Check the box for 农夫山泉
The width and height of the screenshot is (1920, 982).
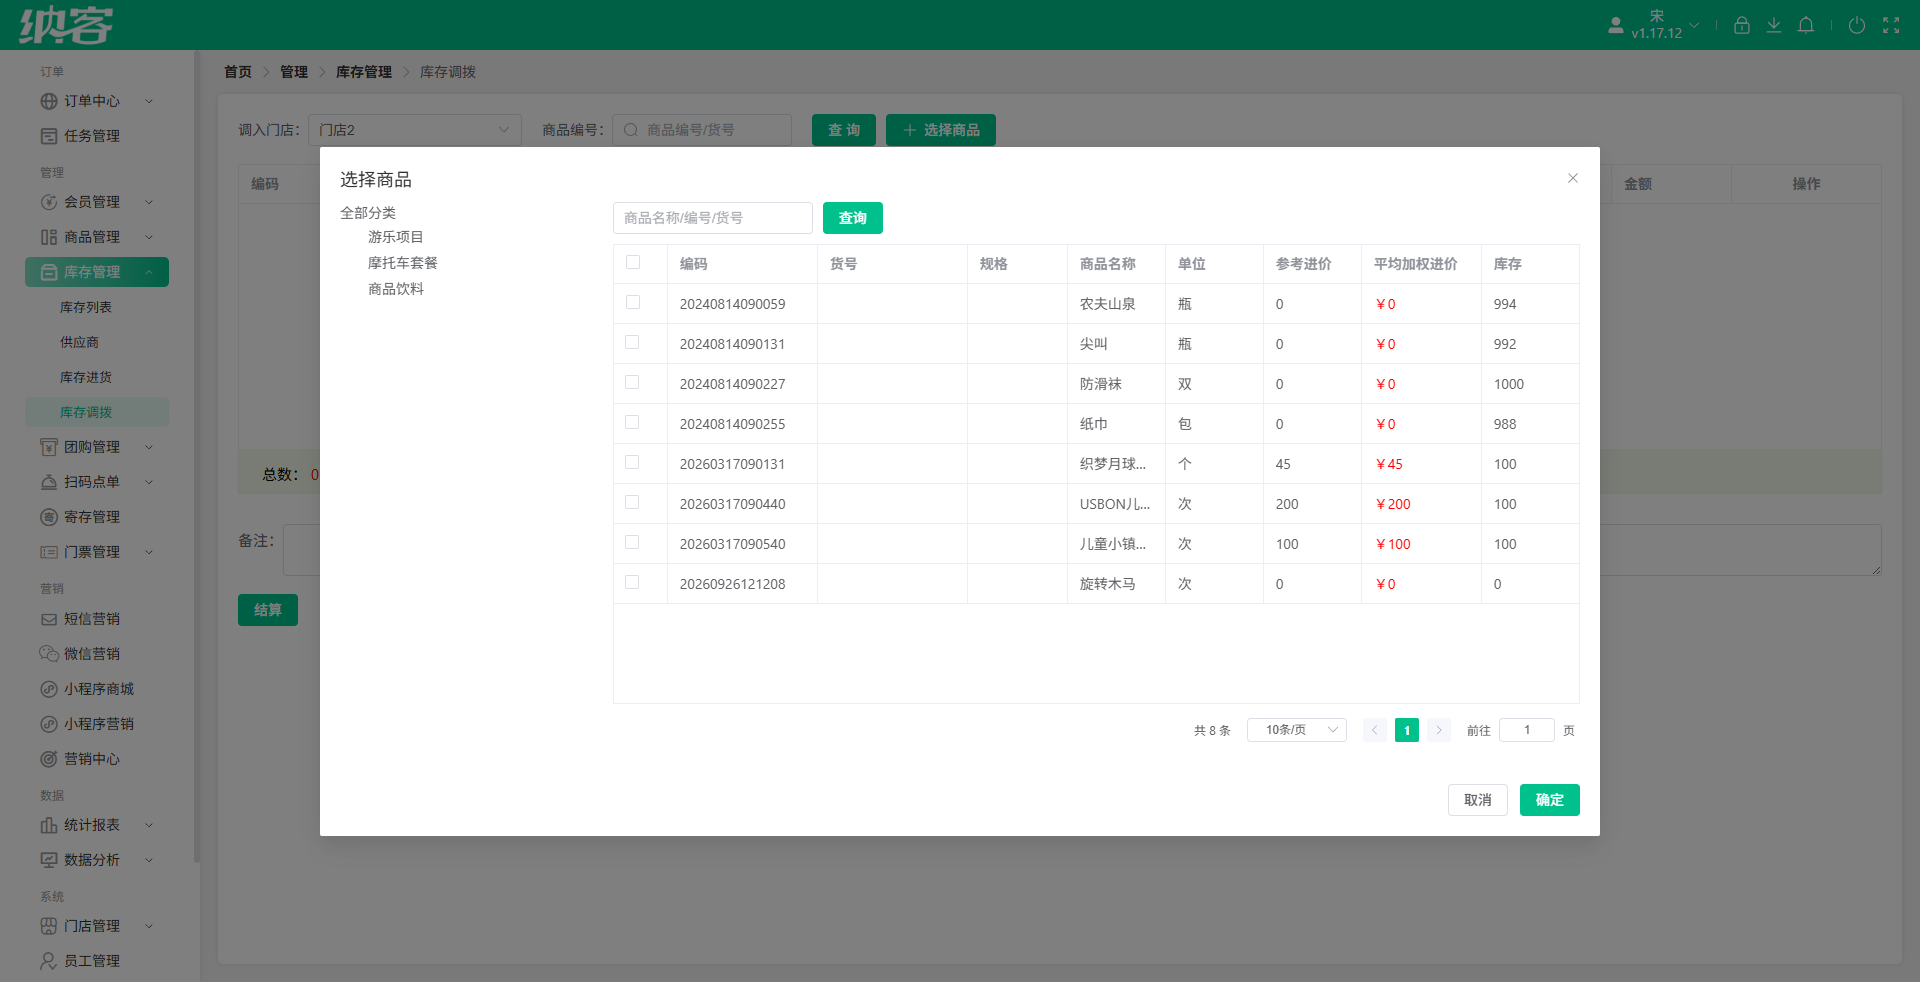[633, 302]
